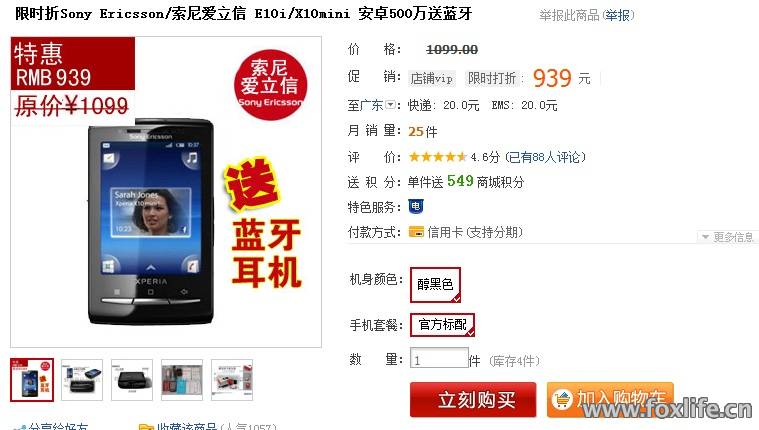The height and width of the screenshot is (430, 759).
Task: Select the first selected product thumbnail
Action: pyautogui.click(x=32, y=380)
